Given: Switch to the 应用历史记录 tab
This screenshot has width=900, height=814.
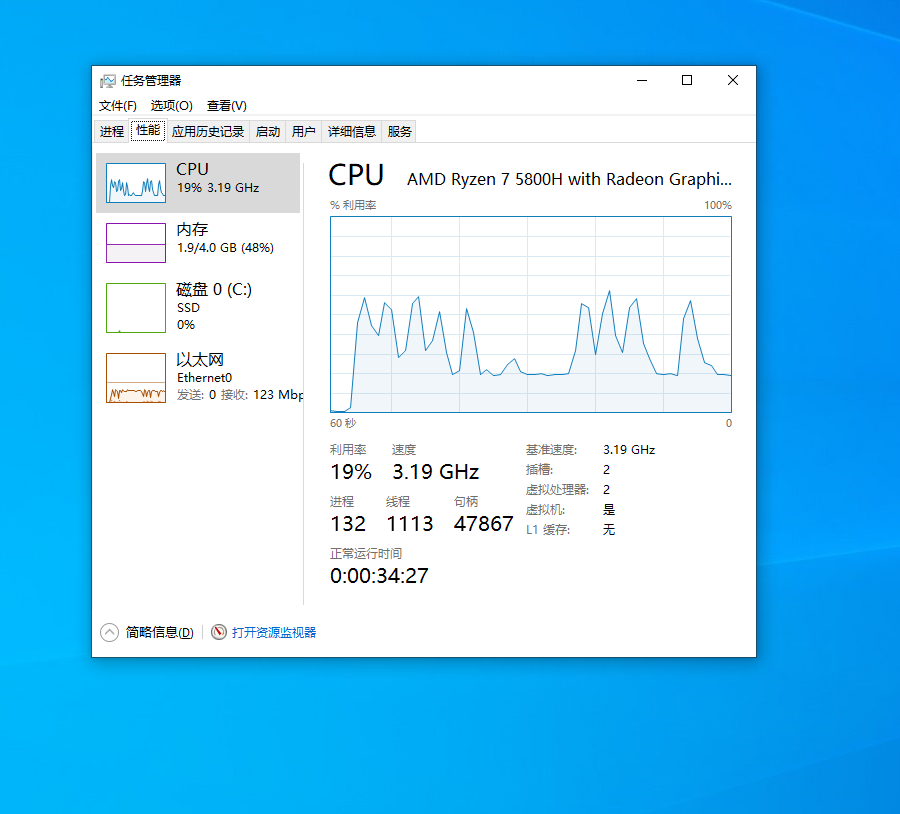Looking at the screenshot, I should (208, 131).
